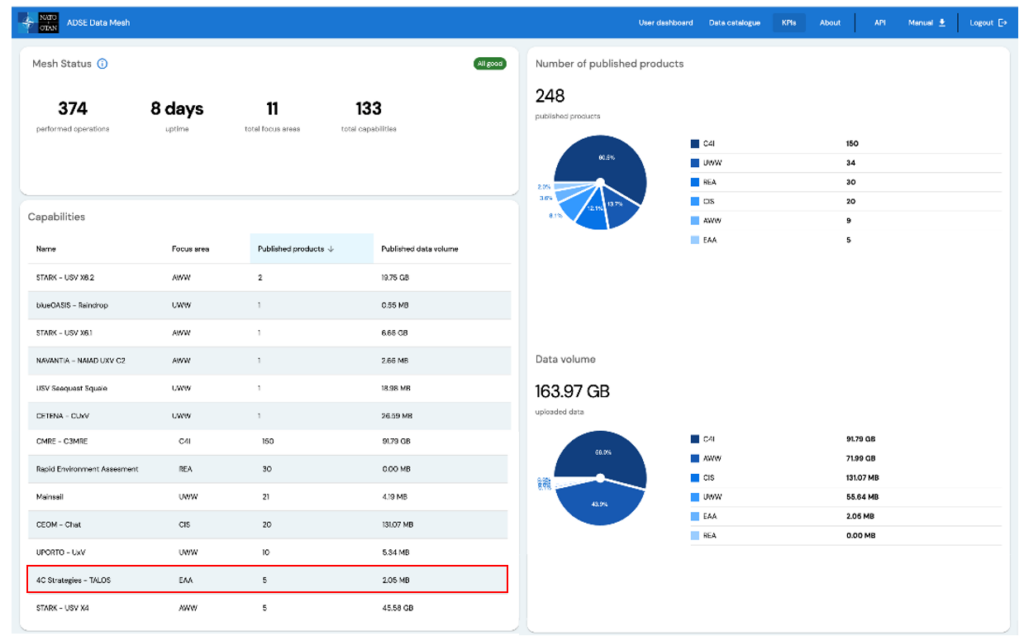This screenshot has width=1024, height=641.
Task: Sort by Published data volume header
Action: (x=419, y=249)
